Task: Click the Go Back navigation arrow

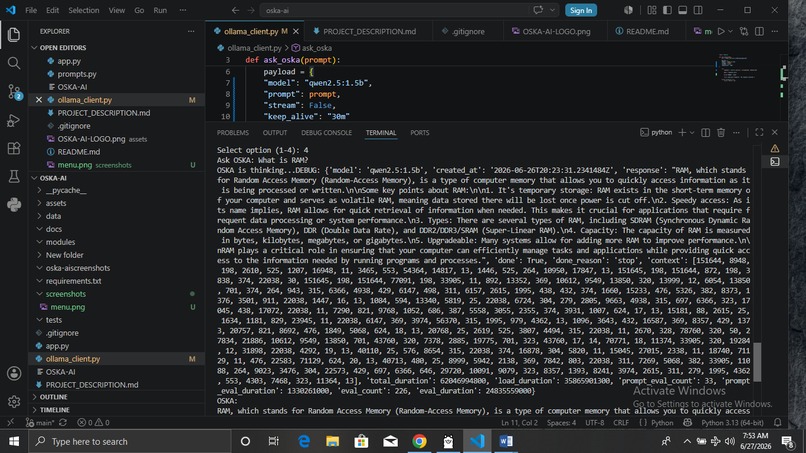Action: pyautogui.click(x=235, y=10)
